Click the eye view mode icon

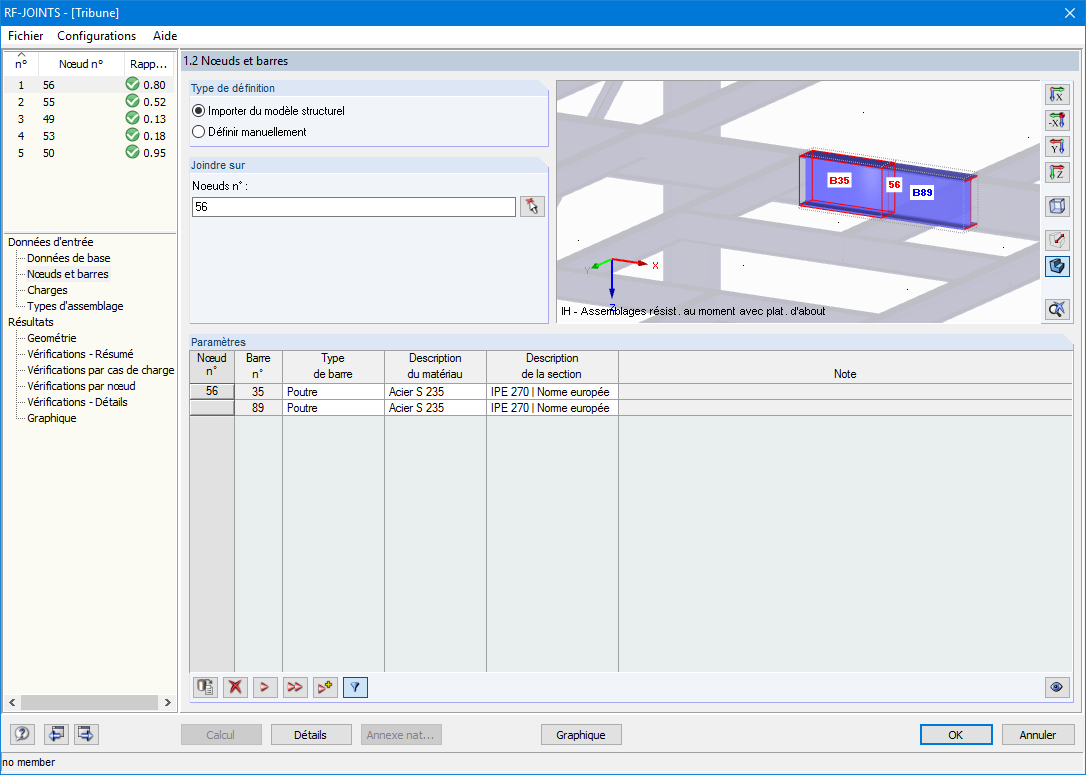point(1056,687)
